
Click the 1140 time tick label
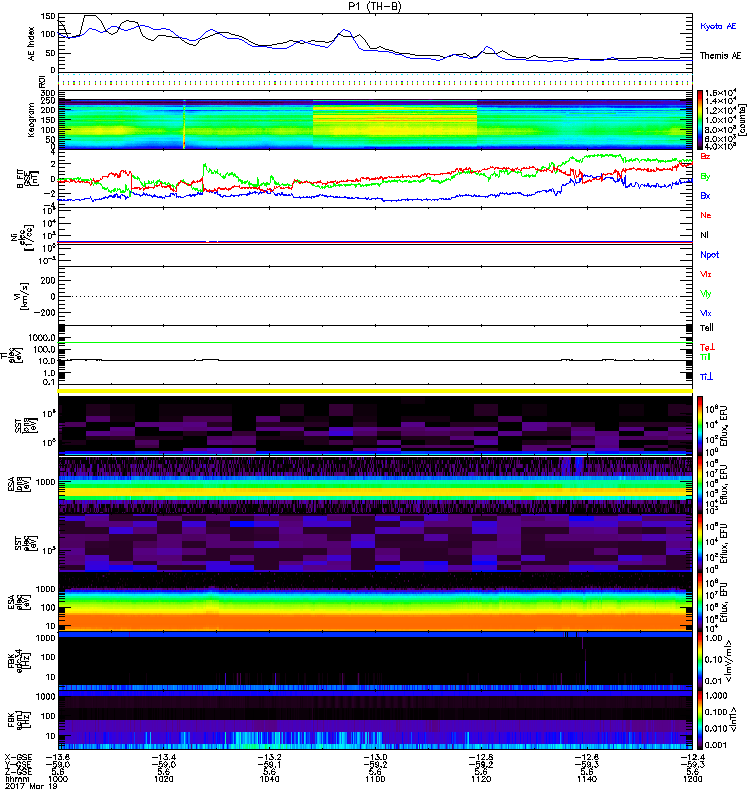[x=587, y=779]
